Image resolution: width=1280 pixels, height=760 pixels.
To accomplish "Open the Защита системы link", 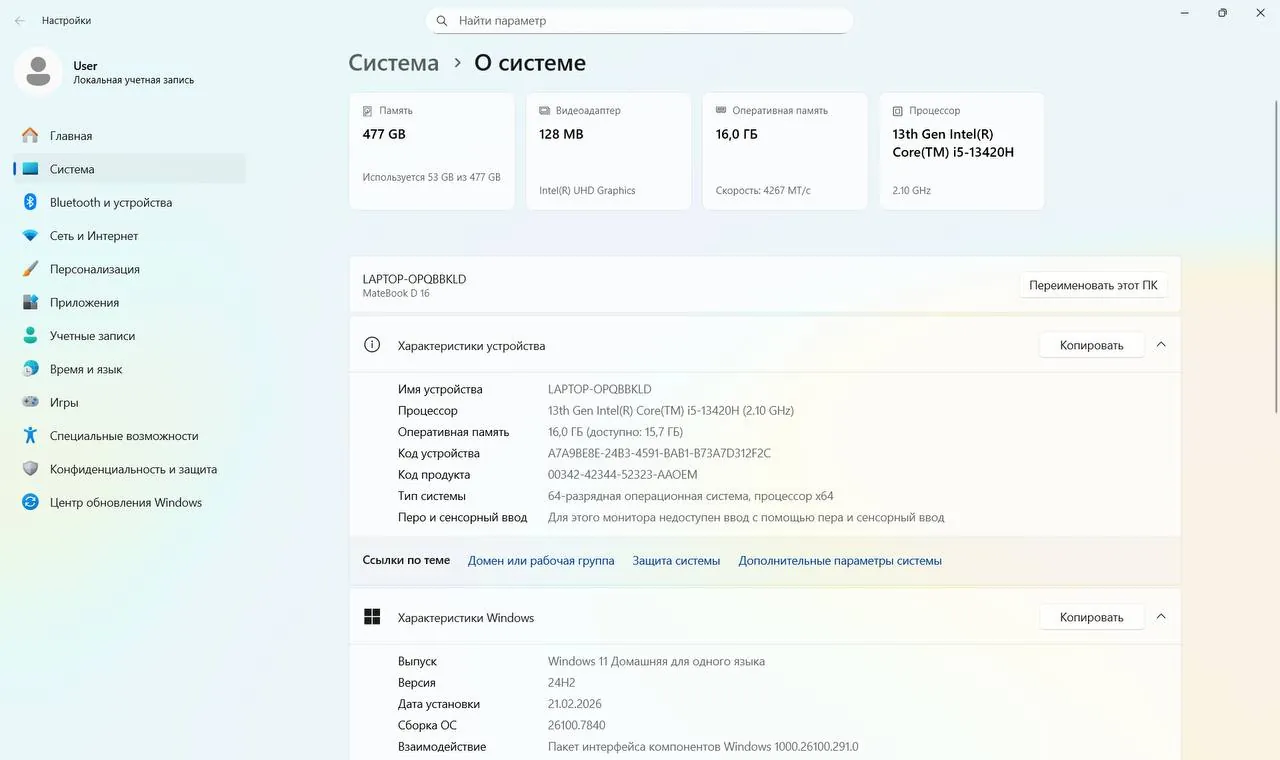I will 676,561.
